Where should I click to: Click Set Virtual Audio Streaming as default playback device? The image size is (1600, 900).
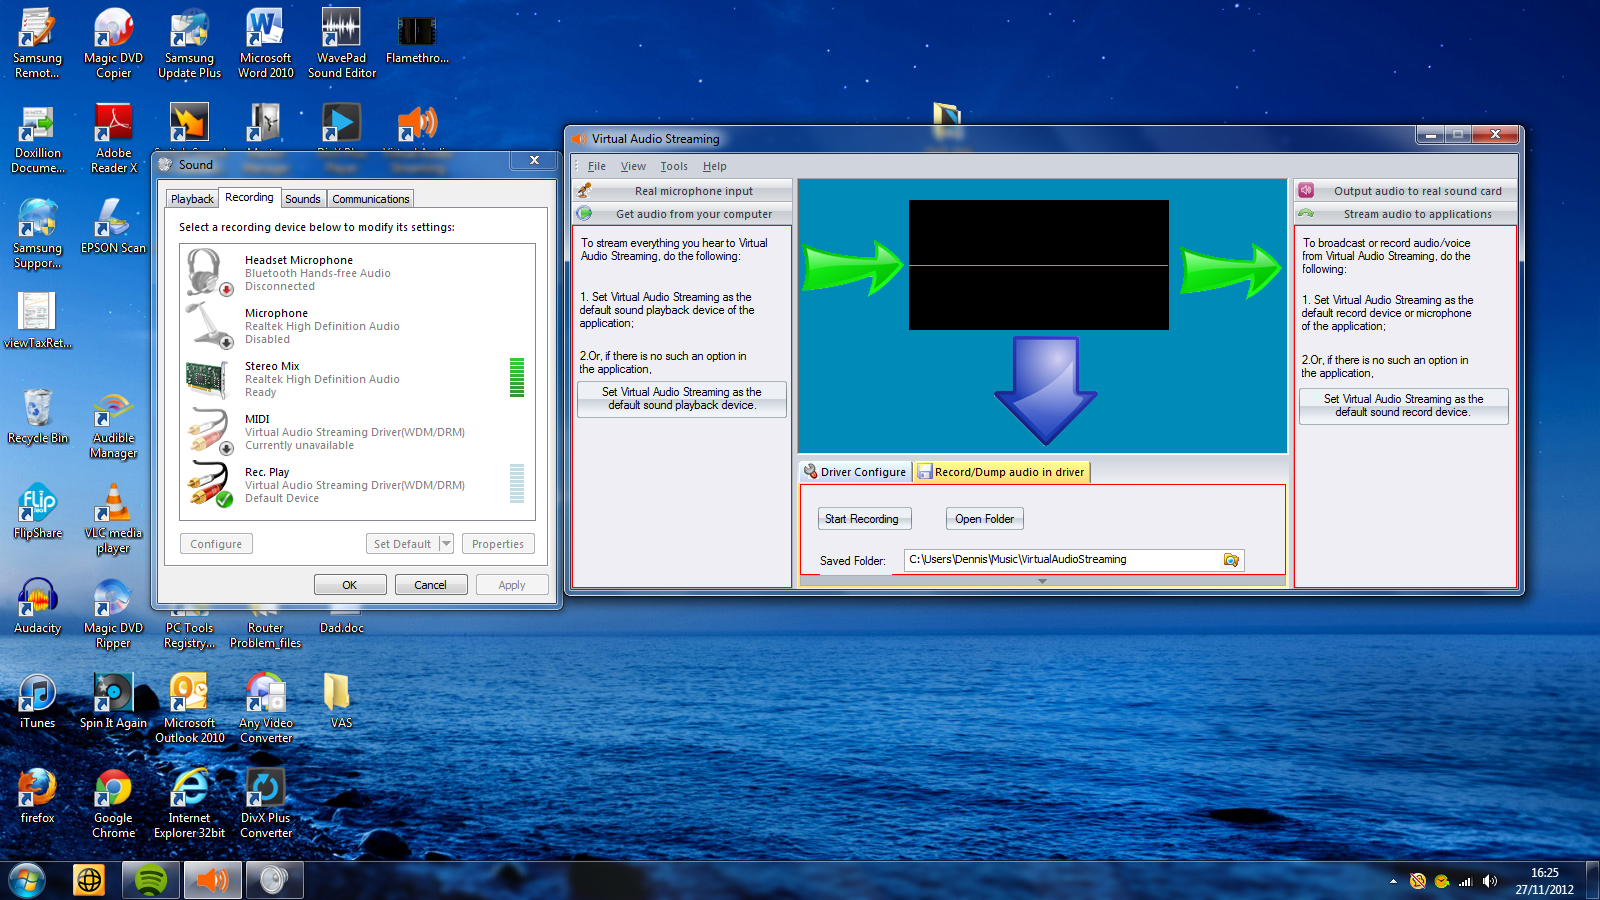coord(681,399)
